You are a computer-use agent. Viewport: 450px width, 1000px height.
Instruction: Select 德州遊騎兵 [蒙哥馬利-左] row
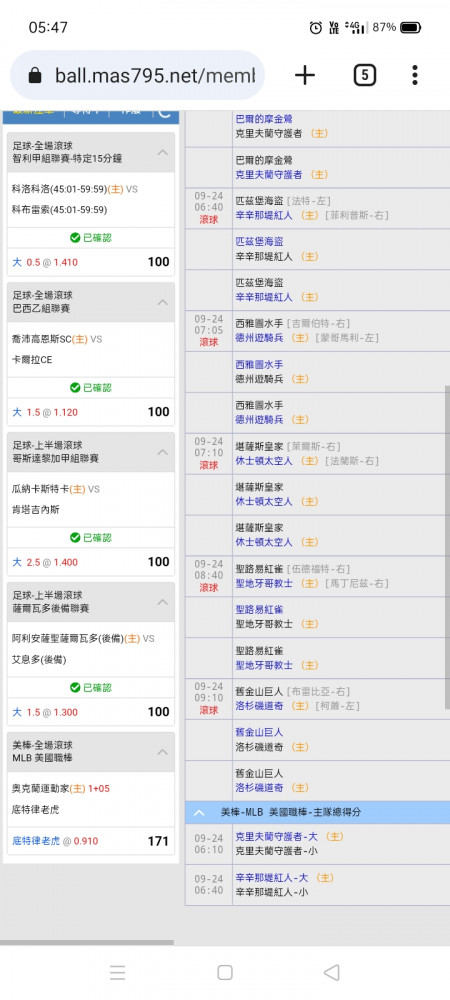pos(307,338)
